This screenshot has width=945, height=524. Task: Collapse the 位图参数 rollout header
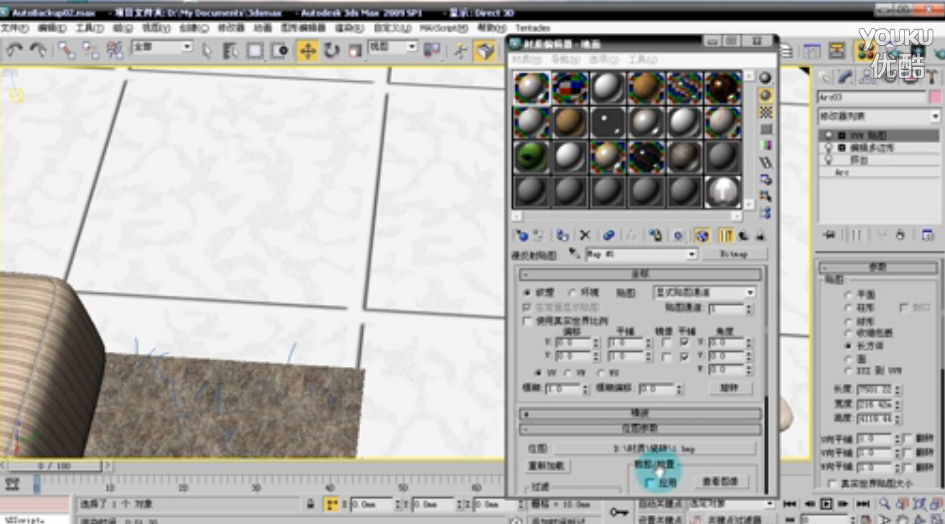tap(640, 429)
